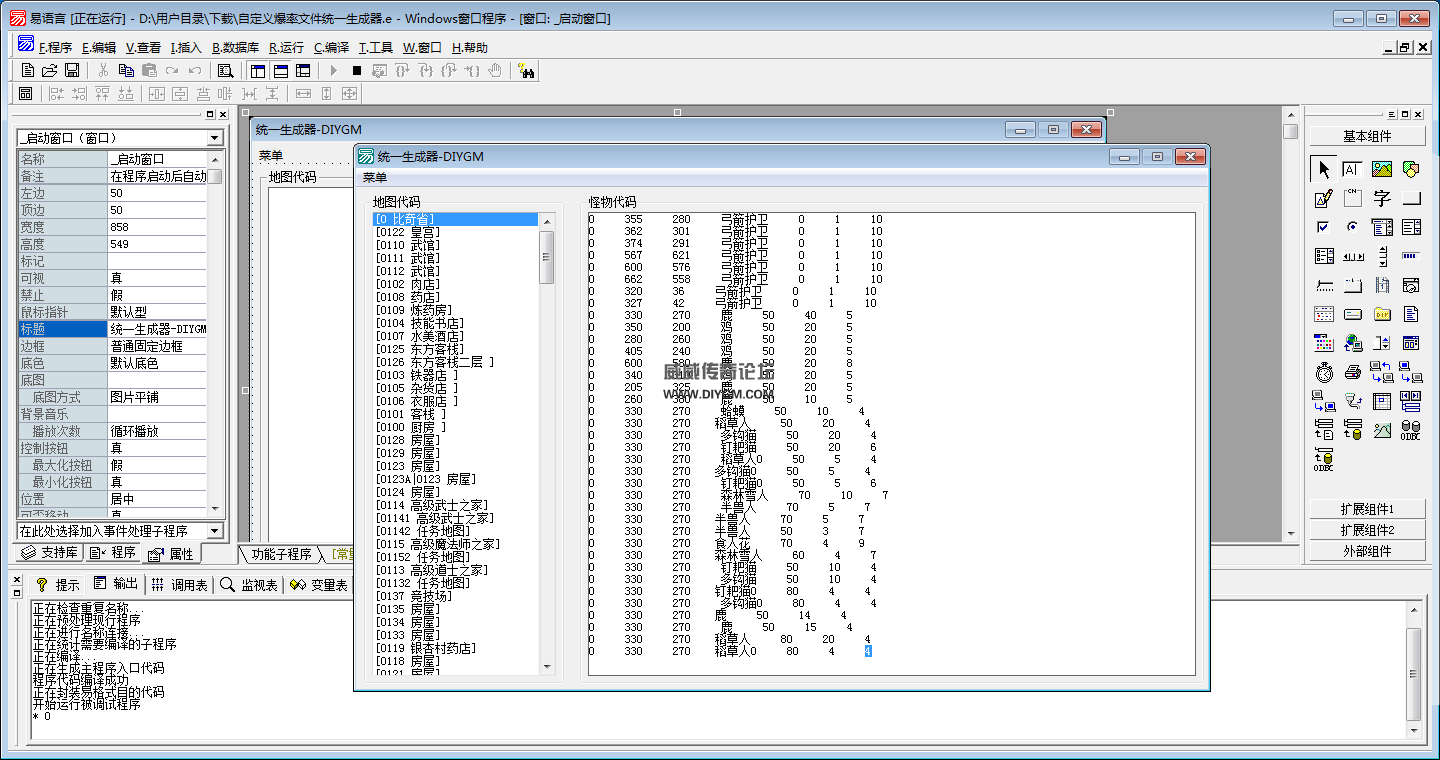Pick the checkbox component icon in palette
This screenshot has width=1440, height=760.
tap(1324, 227)
